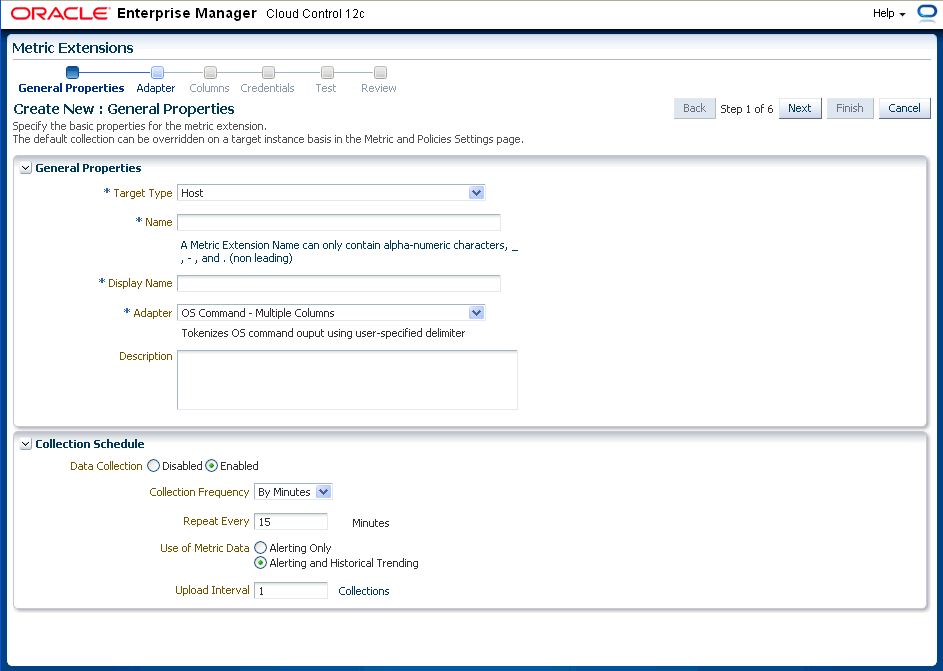Screen dimensions: 943x671
Task: Click the Test train step marker
Action: coord(327,73)
